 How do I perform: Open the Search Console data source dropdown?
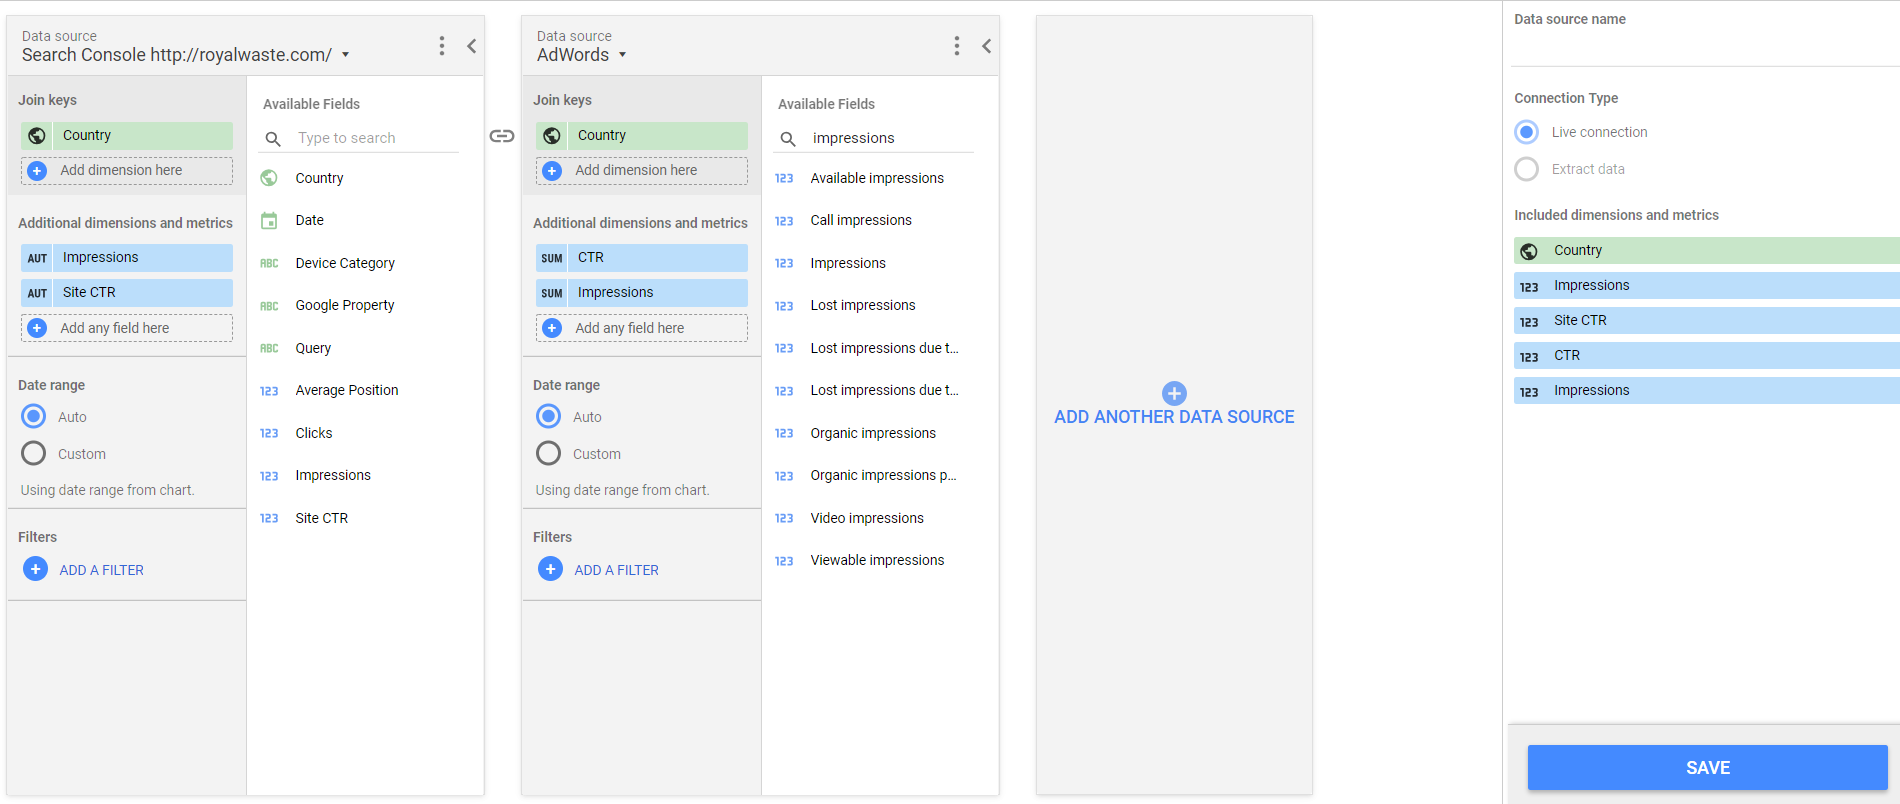(186, 55)
